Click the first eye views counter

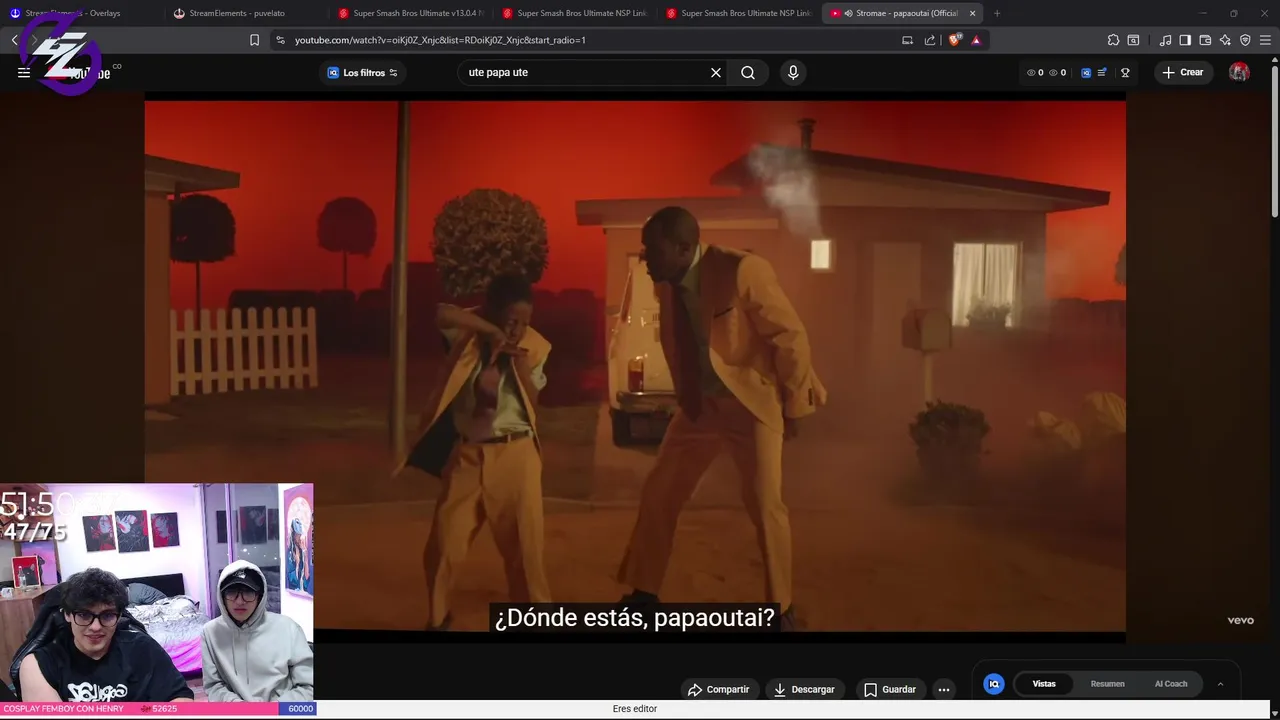[1035, 73]
